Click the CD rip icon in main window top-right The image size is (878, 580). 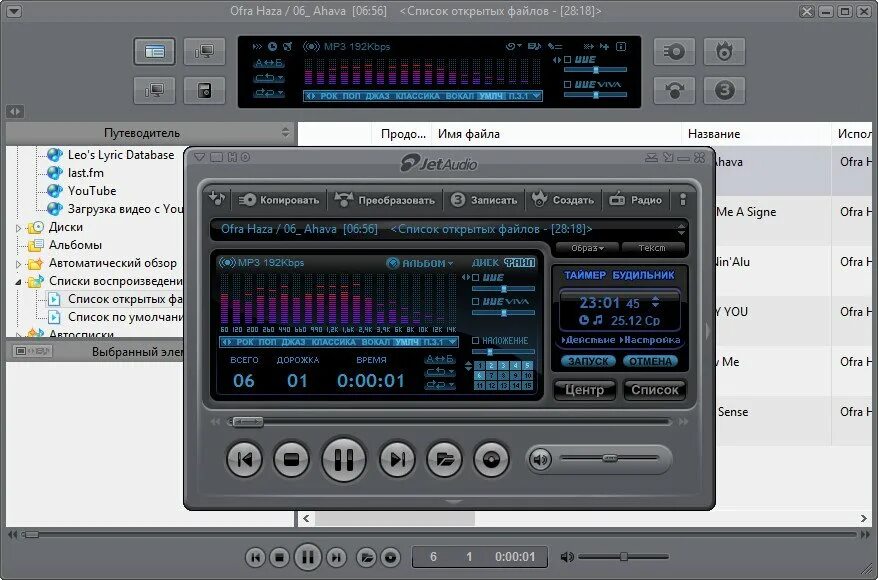coord(674,53)
